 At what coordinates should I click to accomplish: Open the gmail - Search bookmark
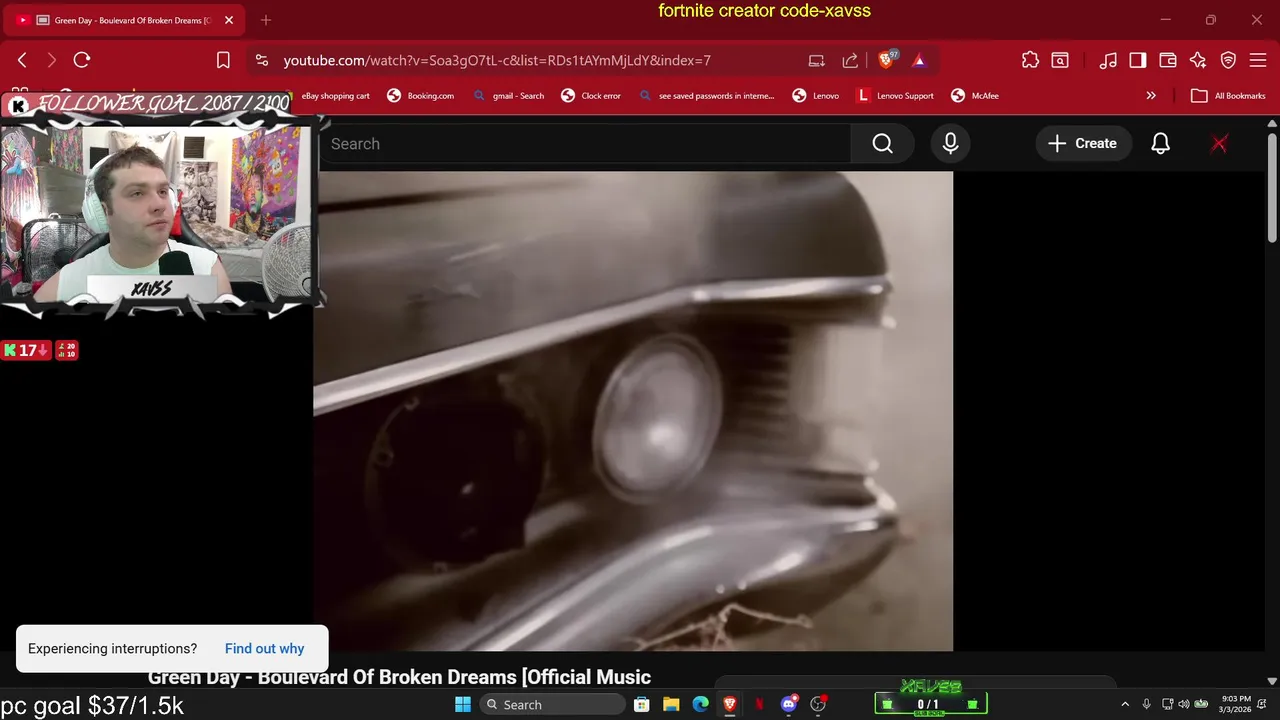click(x=509, y=96)
